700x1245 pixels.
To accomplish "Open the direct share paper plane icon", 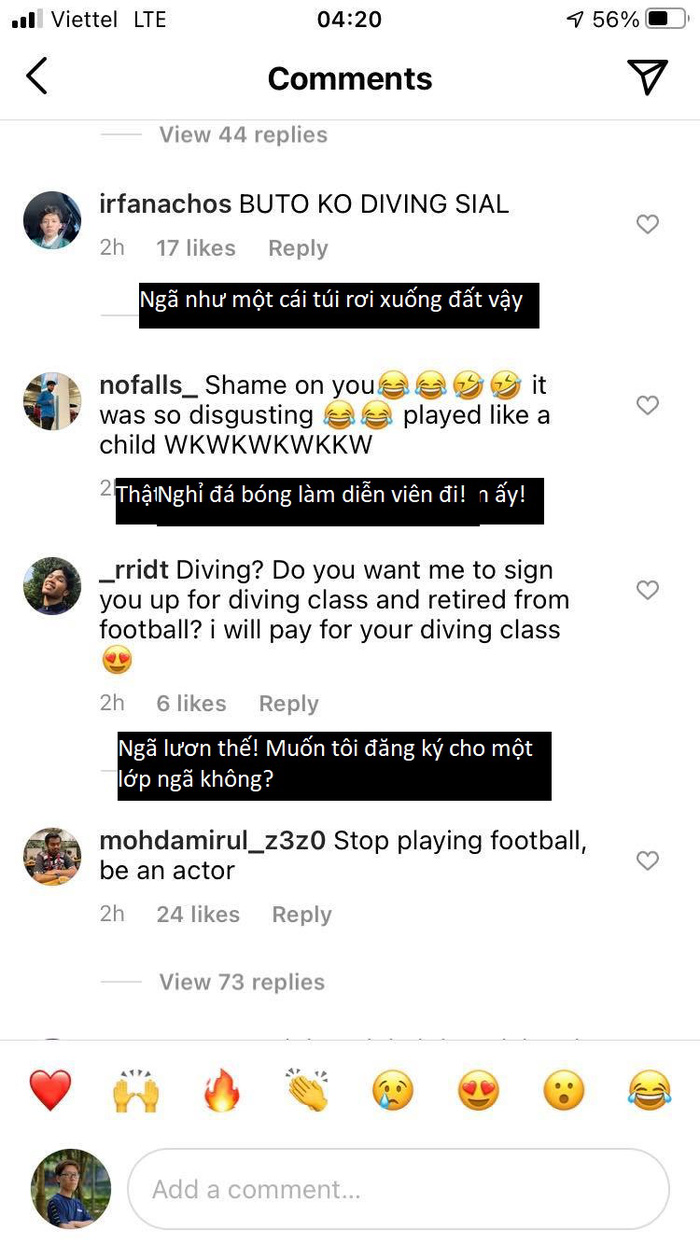I will click(x=647, y=77).
